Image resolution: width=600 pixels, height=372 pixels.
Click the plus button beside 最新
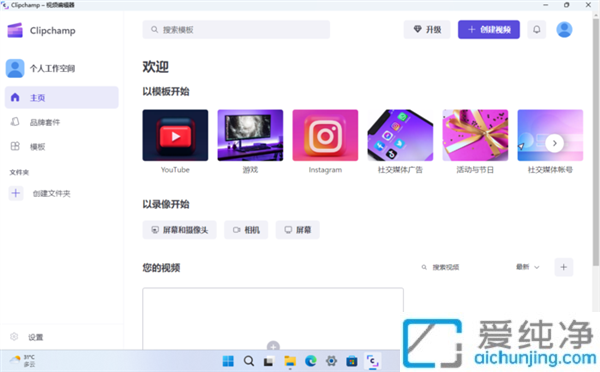click(564, 267)
